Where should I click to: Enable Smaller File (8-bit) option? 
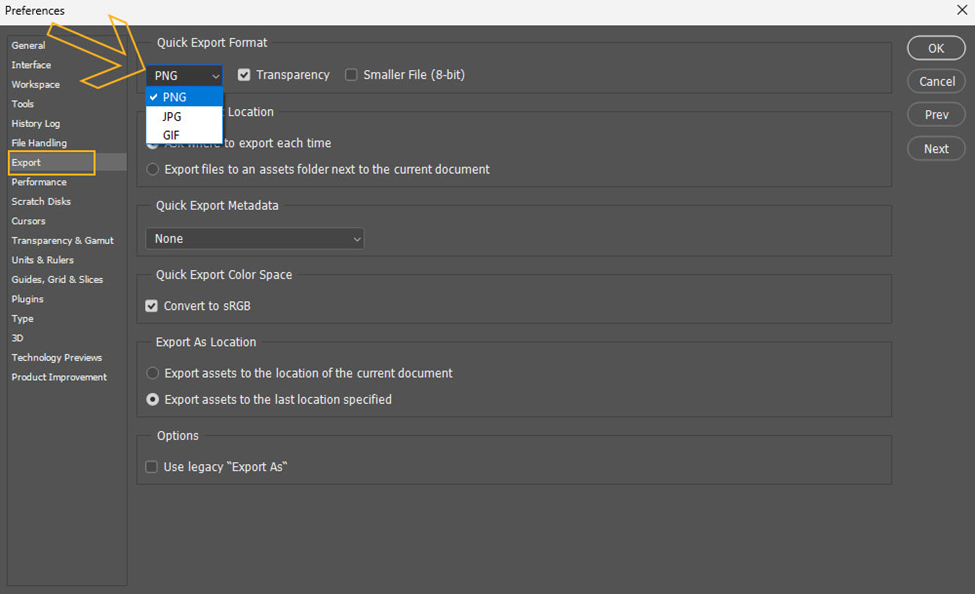[351, 75]
